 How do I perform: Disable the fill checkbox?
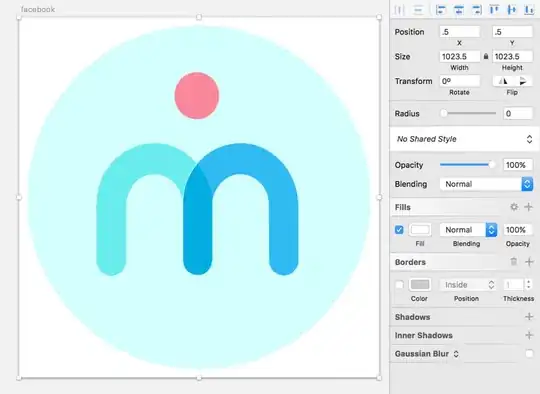(x=399, y=230)
